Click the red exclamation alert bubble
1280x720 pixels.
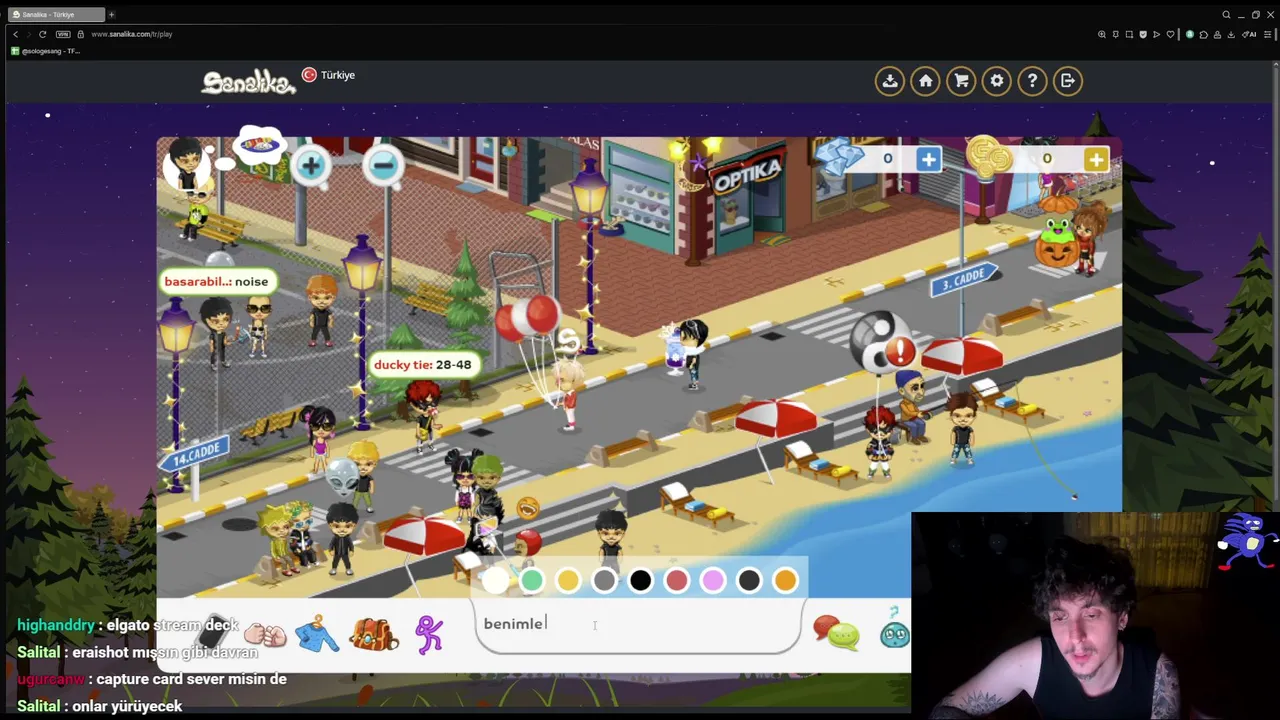[900, 351]
